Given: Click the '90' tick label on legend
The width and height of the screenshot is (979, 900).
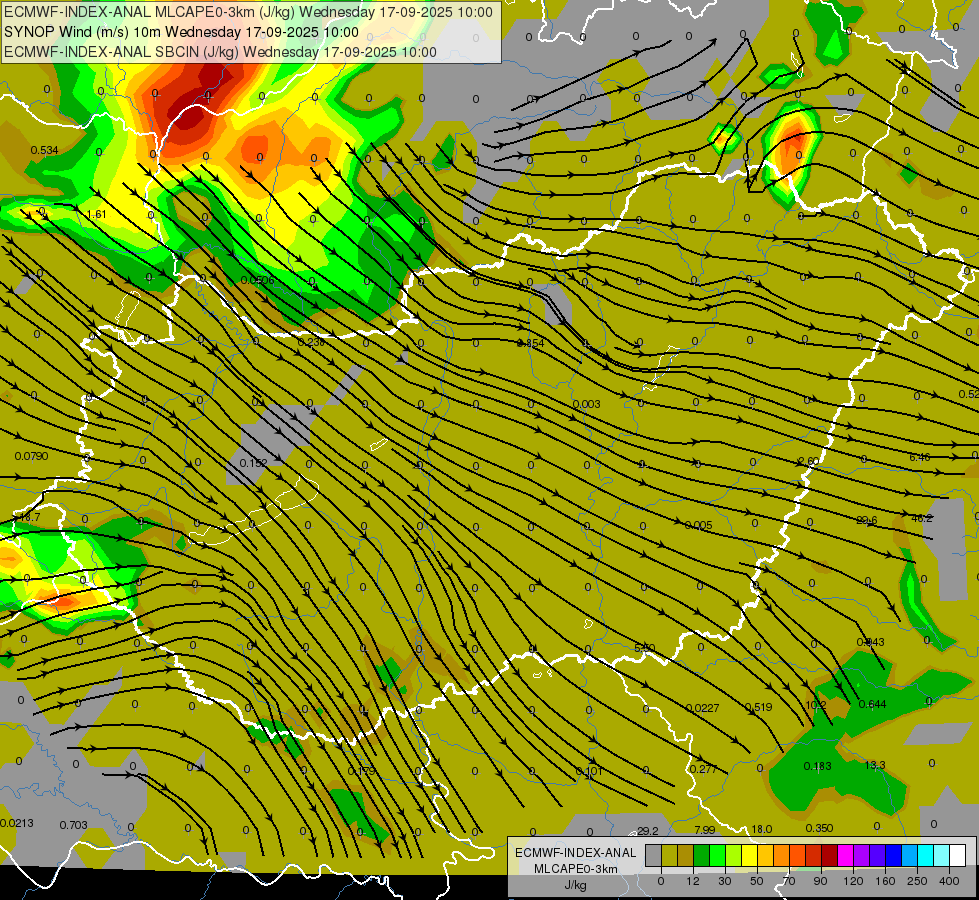Looking at the screenshot, I should click(820, 881).
